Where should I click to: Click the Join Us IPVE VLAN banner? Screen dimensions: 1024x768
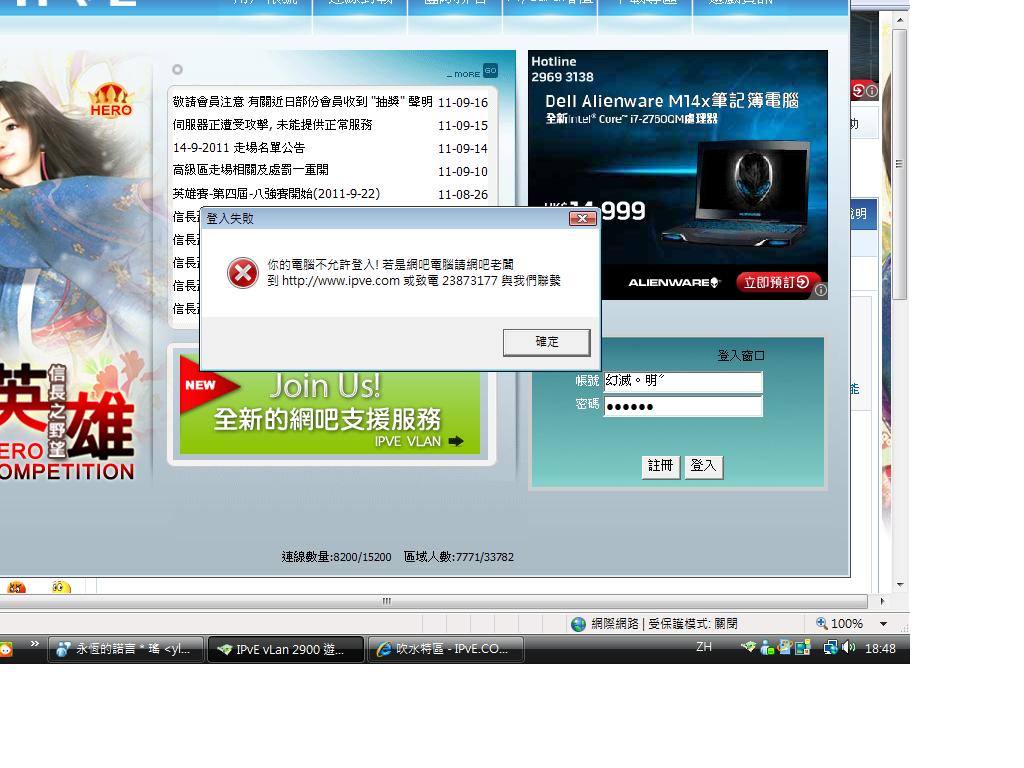click(330, 413)
